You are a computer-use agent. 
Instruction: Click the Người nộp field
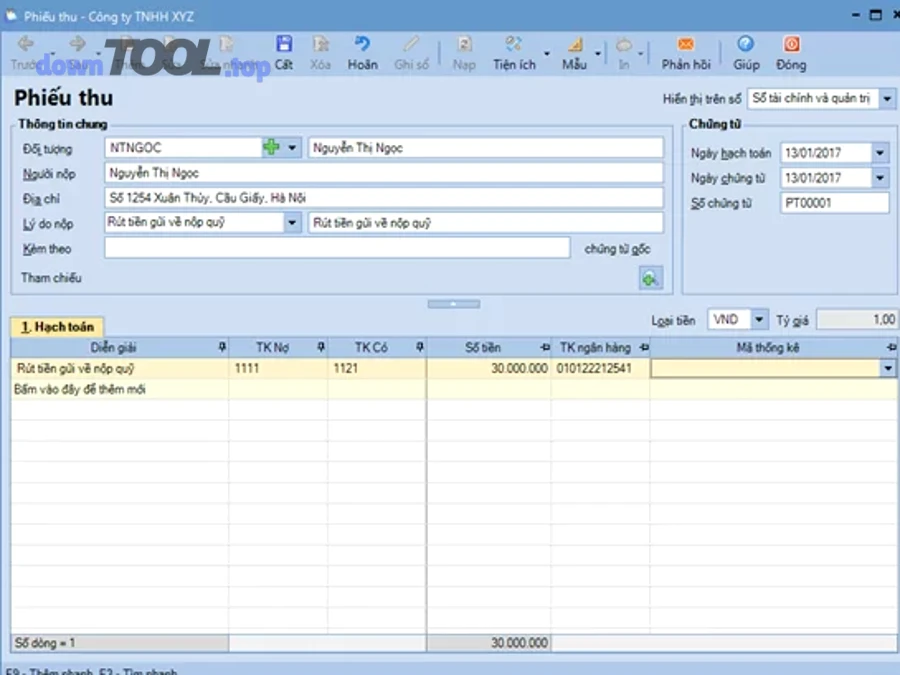383,173
